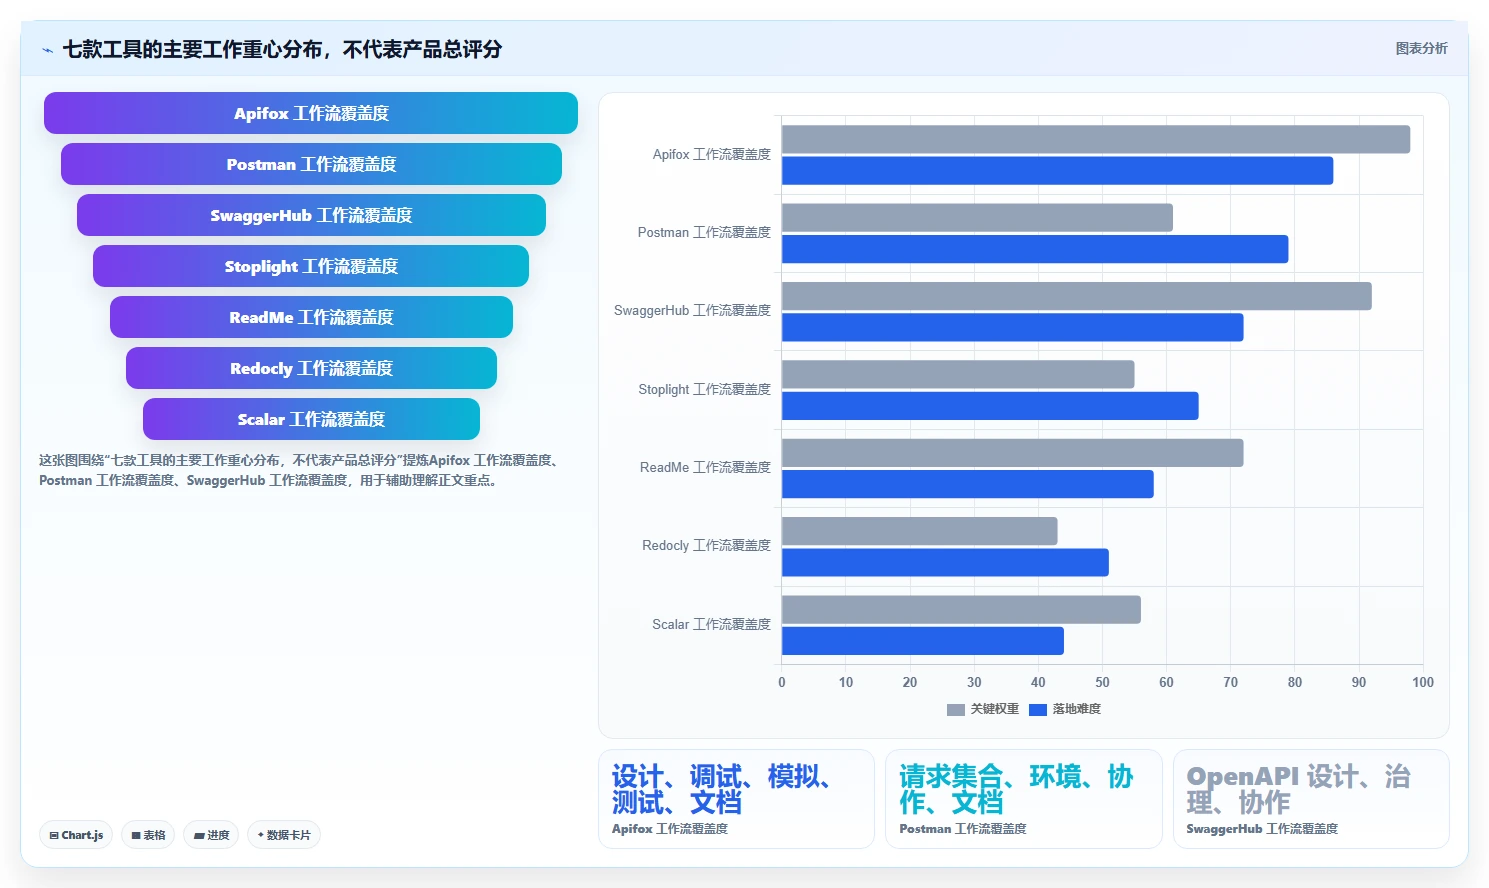Click the Chart.js tag chip
1489x888 pixels.
click(76, 835)
